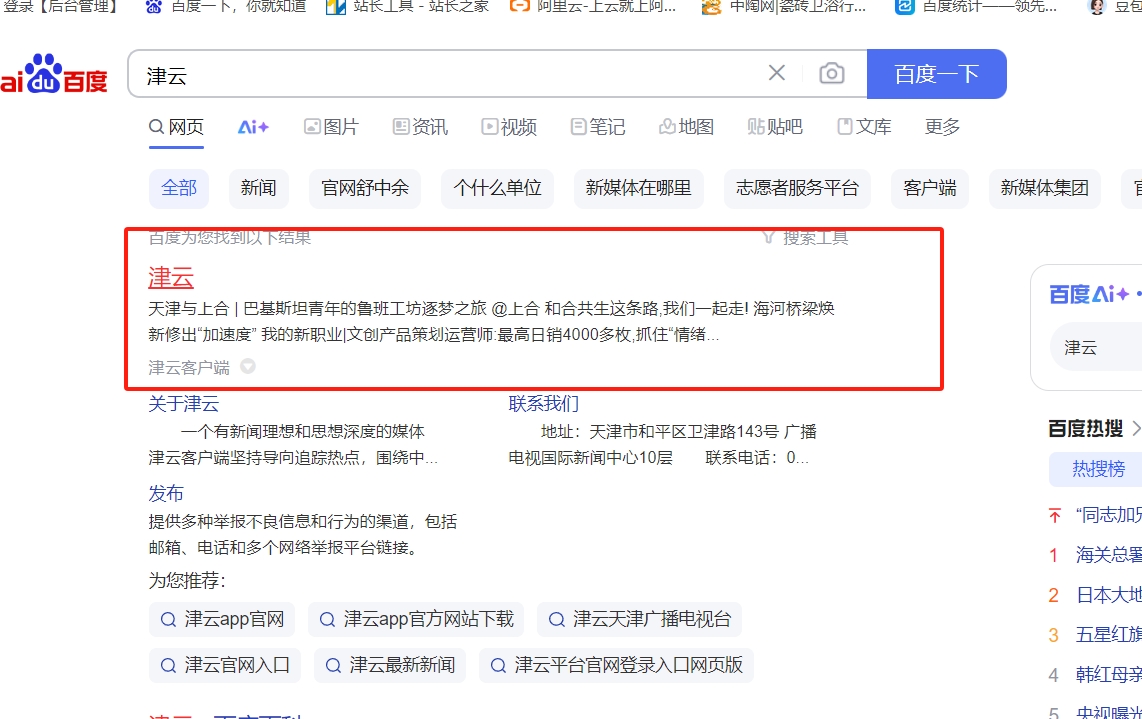Select the 新媒体集团 filter chip
This screenshot has width=1142, height=719.
click(x=1044, y=189)
